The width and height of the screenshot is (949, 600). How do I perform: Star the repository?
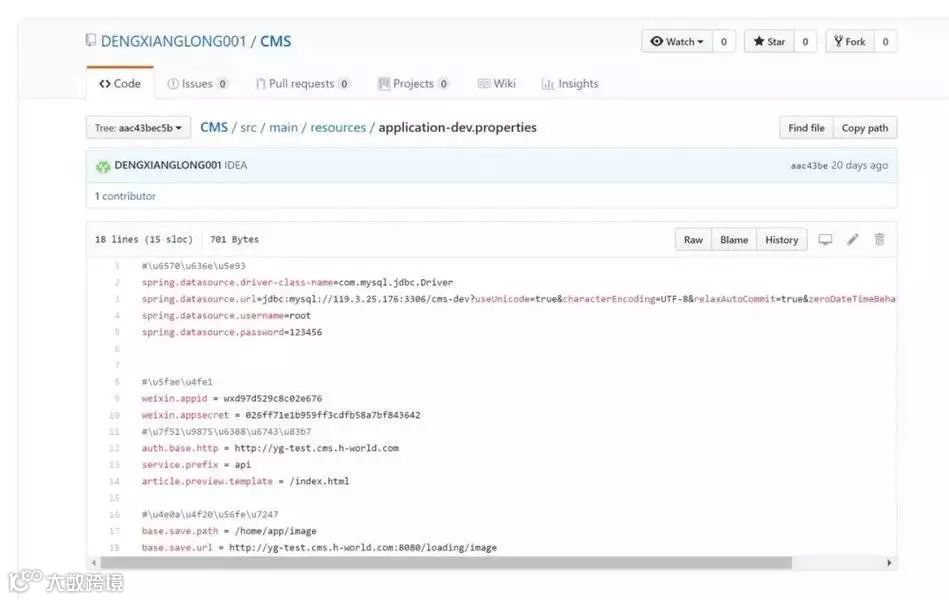769,42
